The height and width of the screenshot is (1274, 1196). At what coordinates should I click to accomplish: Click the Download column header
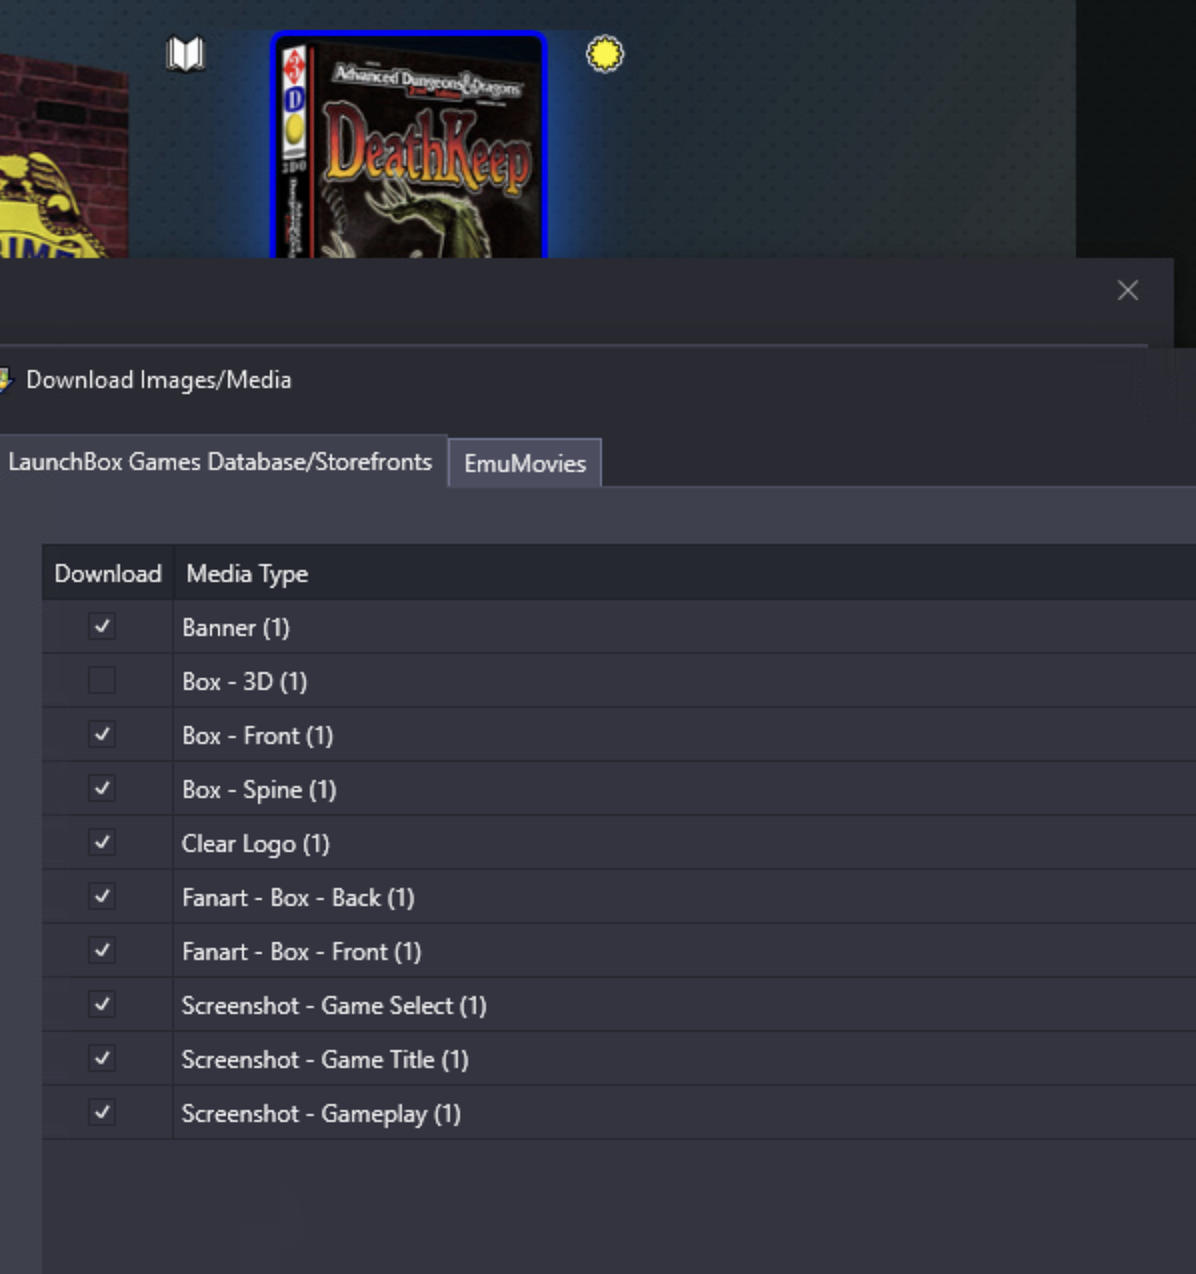pos(107,574)
